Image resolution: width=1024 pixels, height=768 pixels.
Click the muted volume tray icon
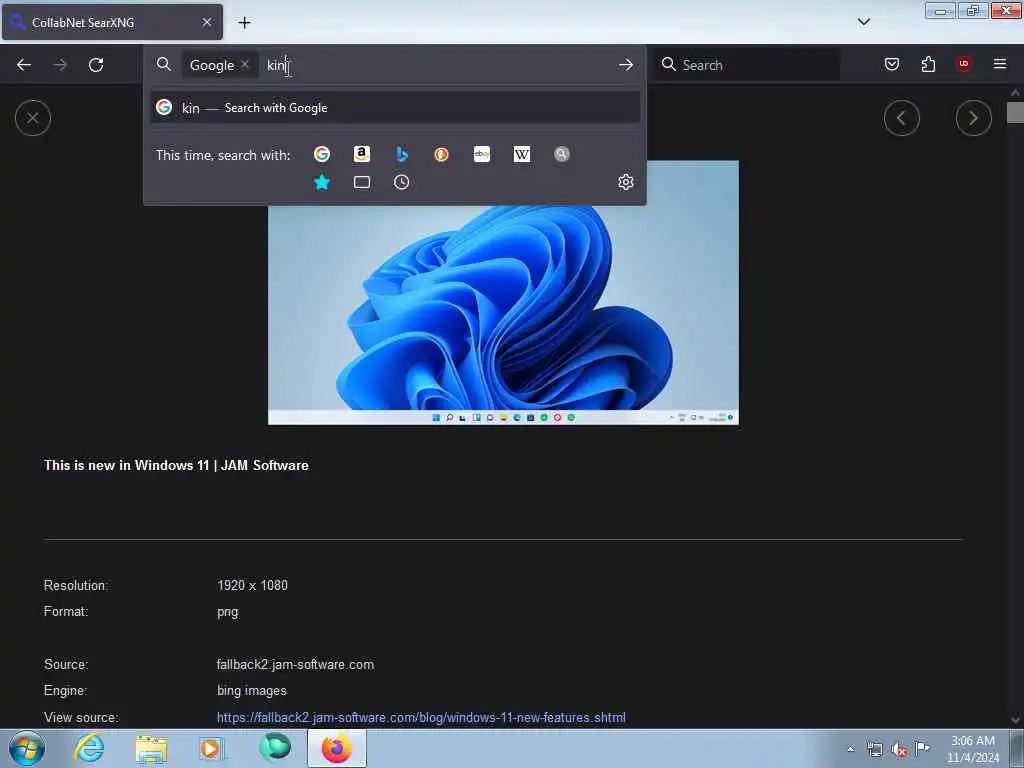[x=899, y=750]
